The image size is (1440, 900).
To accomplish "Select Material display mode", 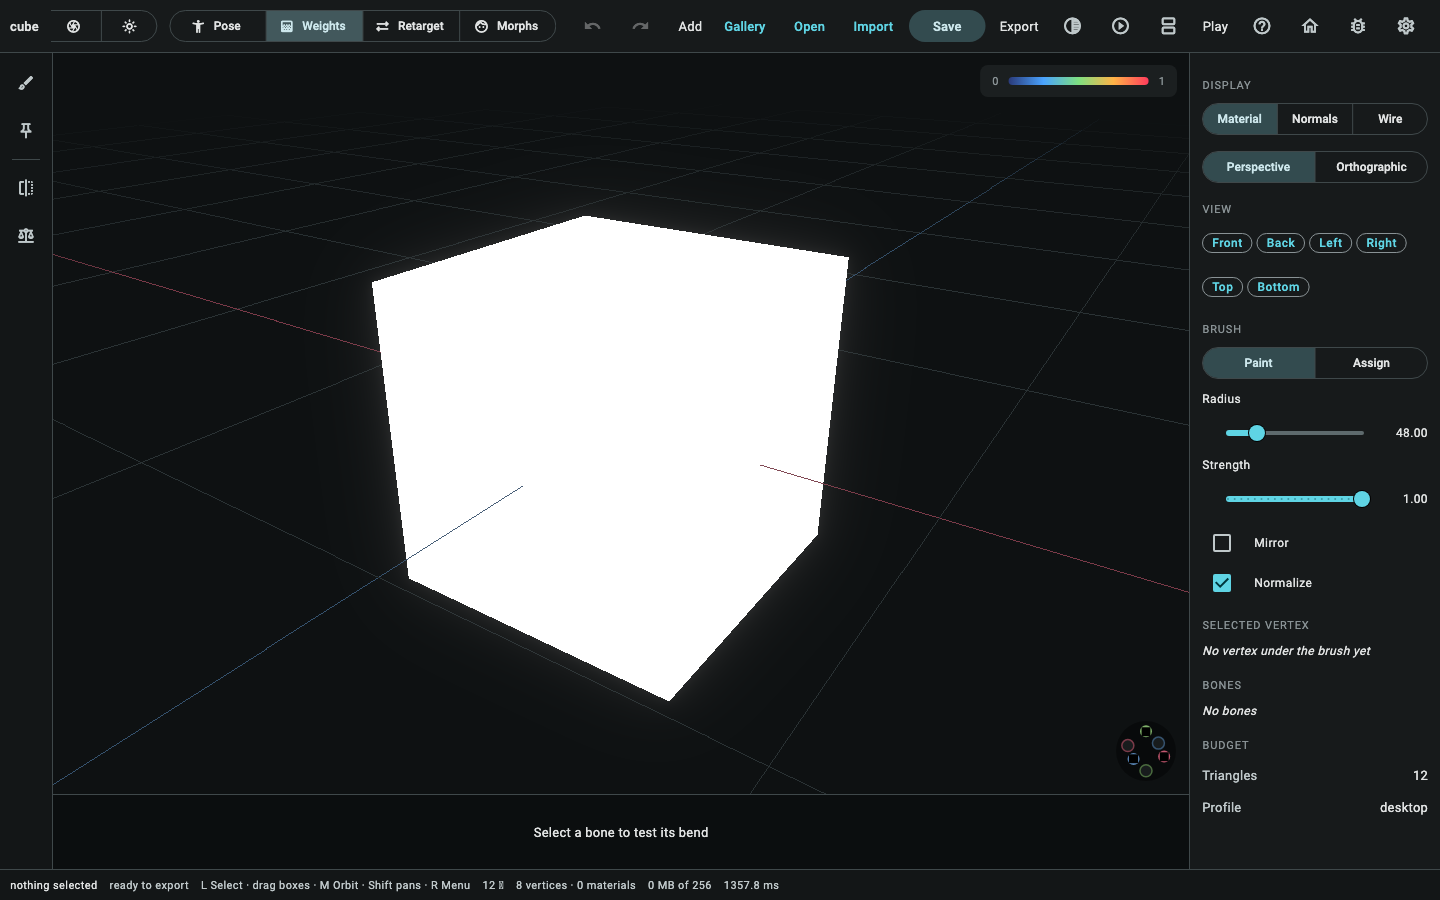I will click(1240, 119).
